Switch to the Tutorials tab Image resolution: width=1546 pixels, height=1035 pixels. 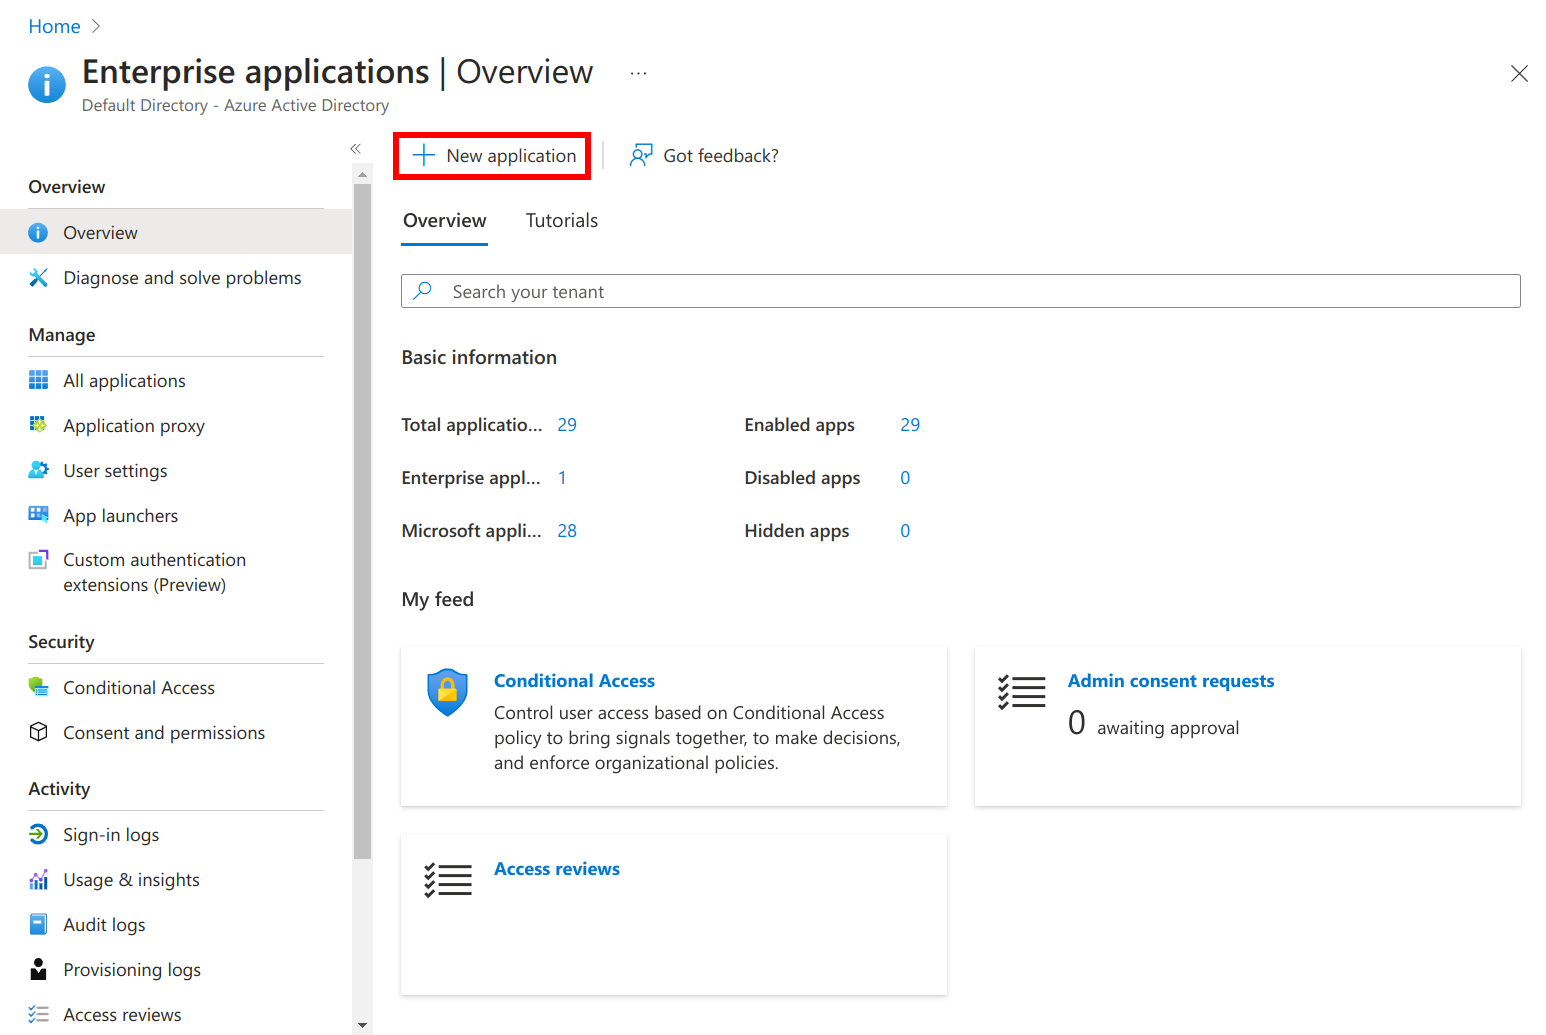coord(561,220)
